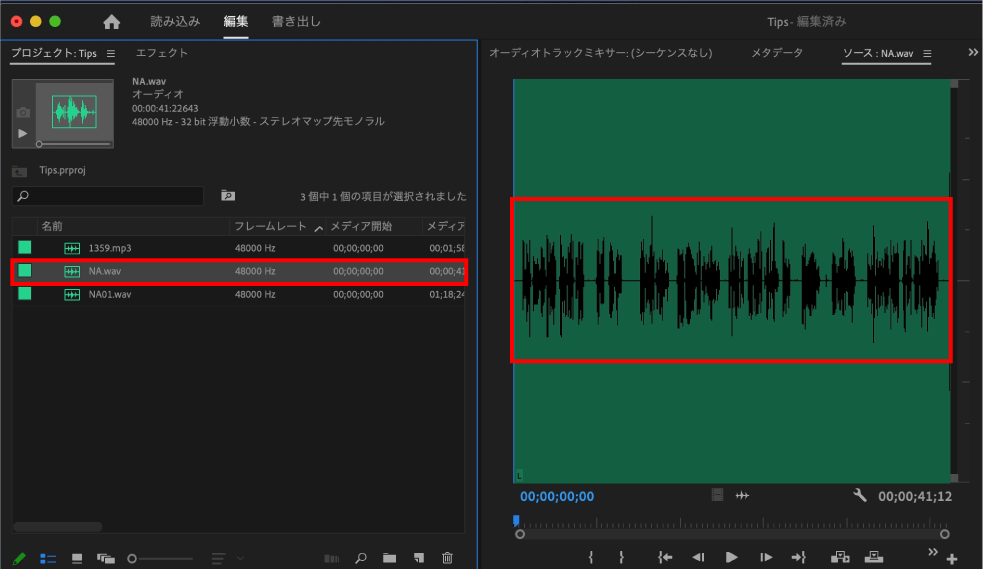Click the Insert edit icon
Image resolution: width=983 pixels, height=569 pixels.
point(840,557)
